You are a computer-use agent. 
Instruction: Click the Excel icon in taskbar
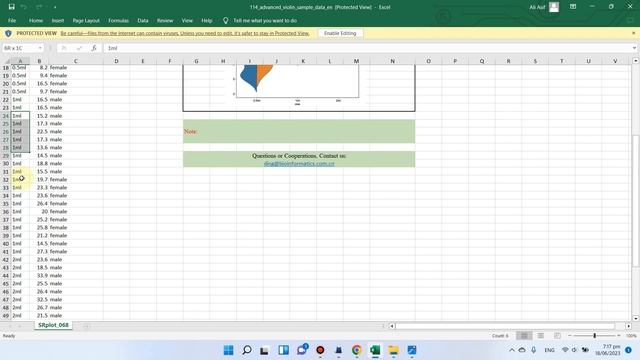pos(375,350)
